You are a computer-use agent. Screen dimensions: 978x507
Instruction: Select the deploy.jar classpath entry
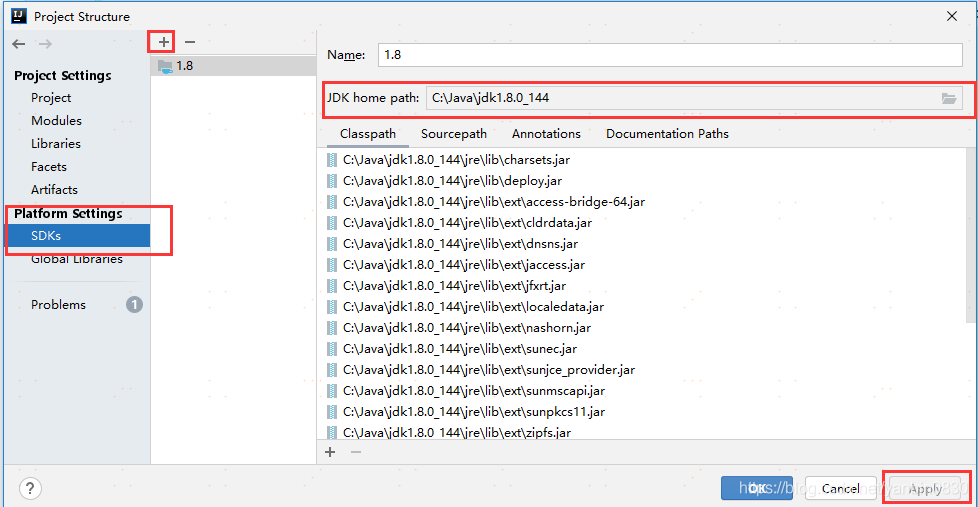click(x=452, y=181)
